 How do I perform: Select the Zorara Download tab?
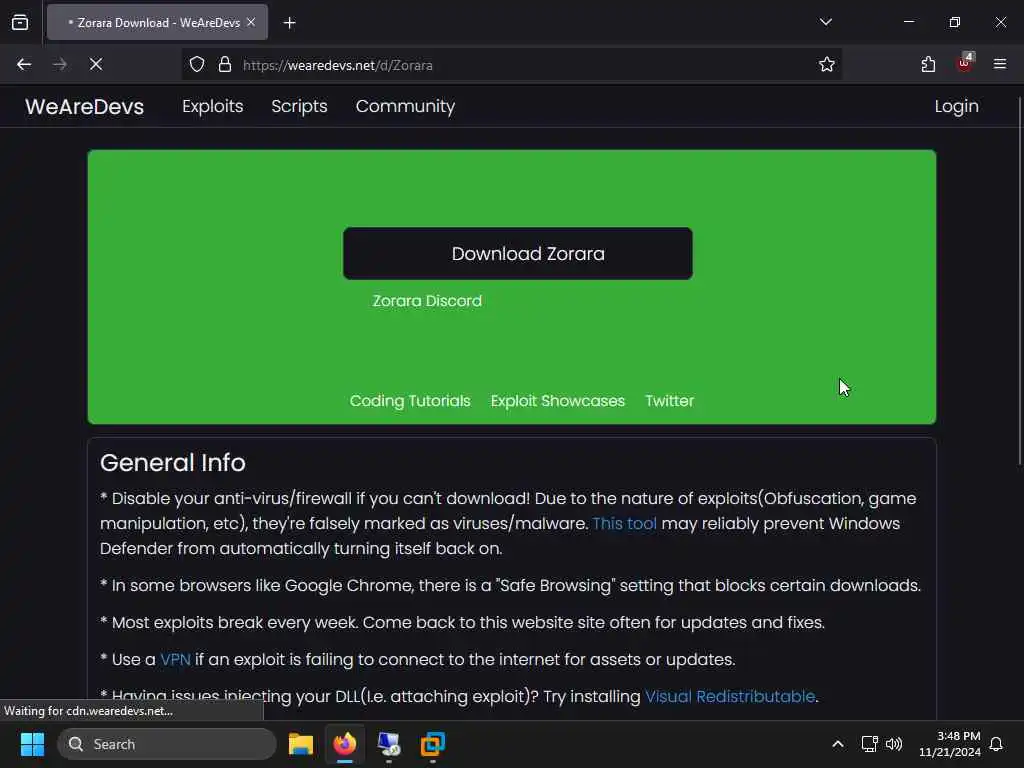157,22
